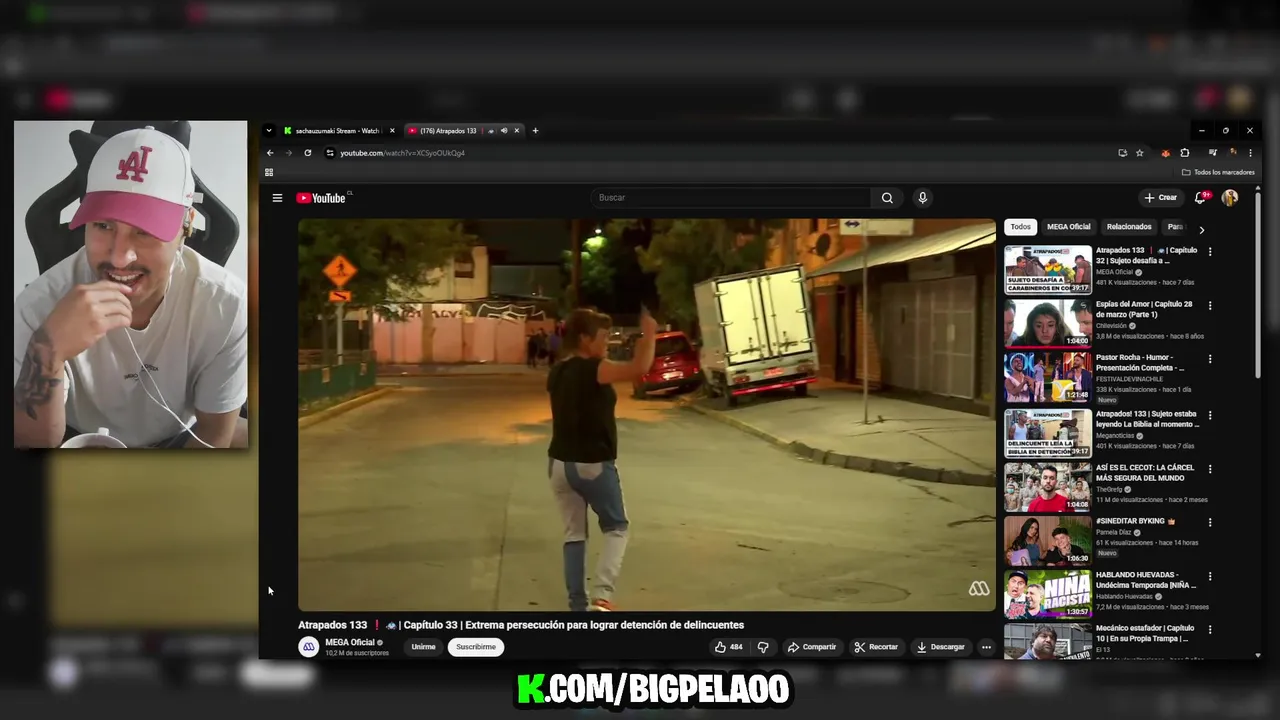Viewport: 1280px width, 720px height.
Task: Click the Suscribirme button
Action: coord(476,647)
